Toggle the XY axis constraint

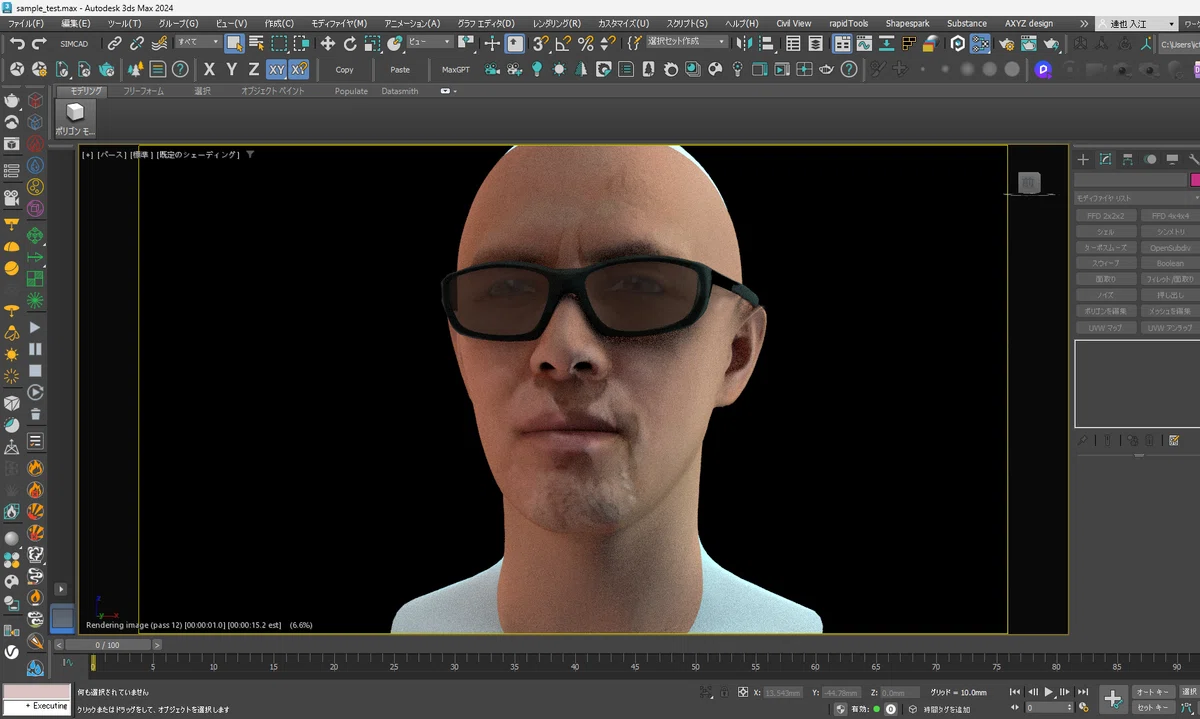pyautogui.click(x=276, y=69)
